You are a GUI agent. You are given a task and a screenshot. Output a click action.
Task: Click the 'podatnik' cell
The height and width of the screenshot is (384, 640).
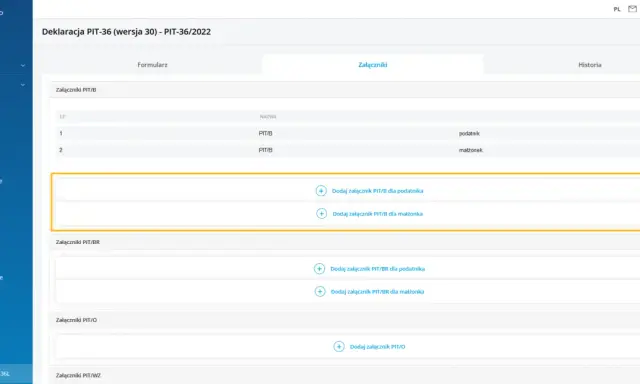pyautogui.click(x=469, y=133)
